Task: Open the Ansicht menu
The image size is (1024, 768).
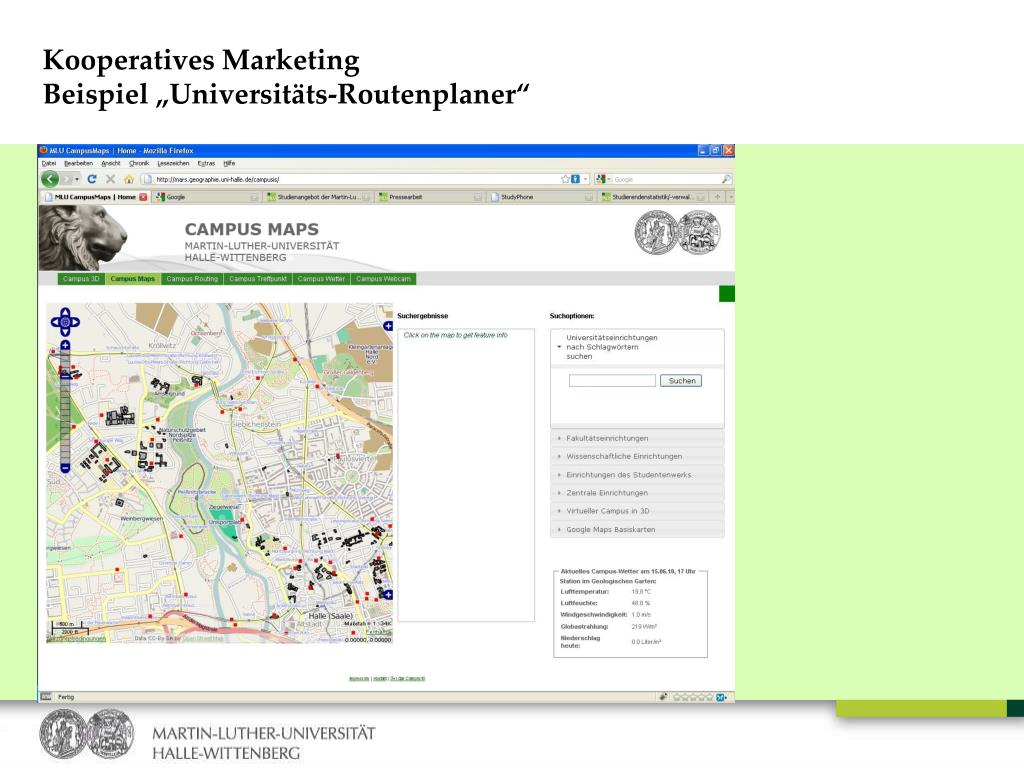Action: click(111, 163)
